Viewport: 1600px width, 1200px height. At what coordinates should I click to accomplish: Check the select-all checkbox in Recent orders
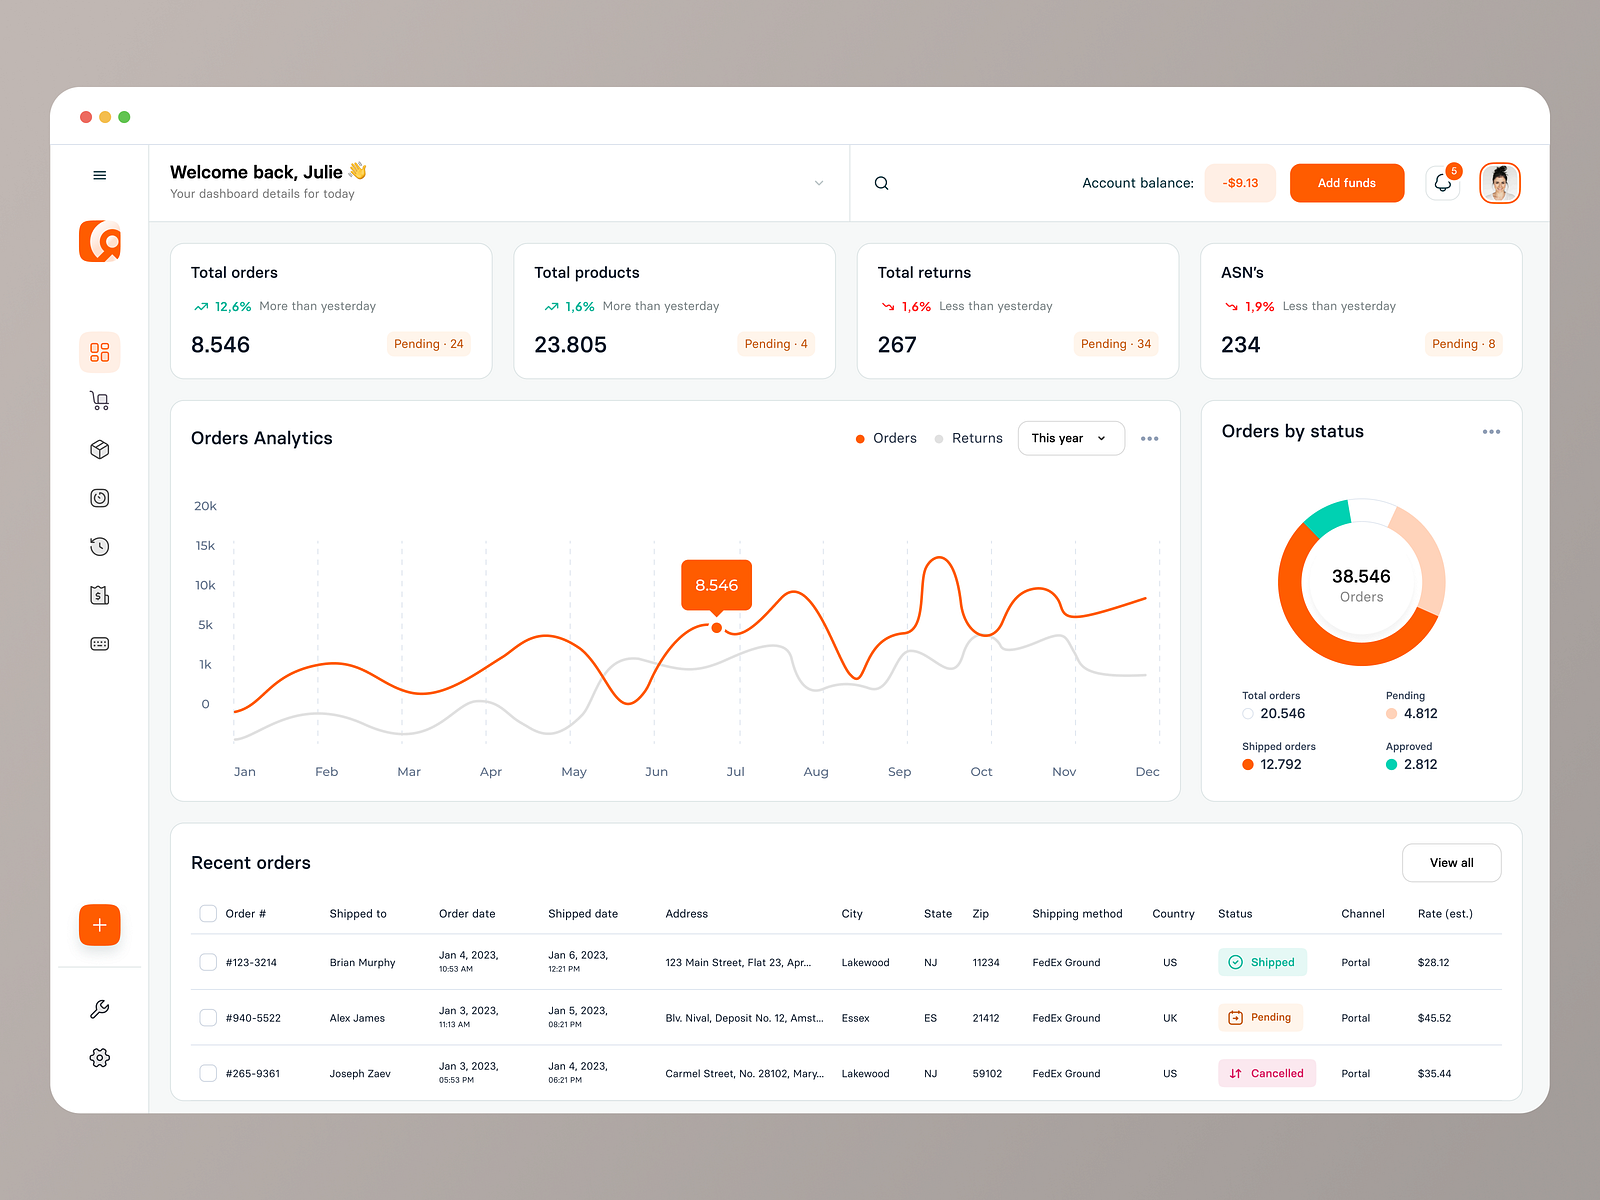click(x=208, y=913)
